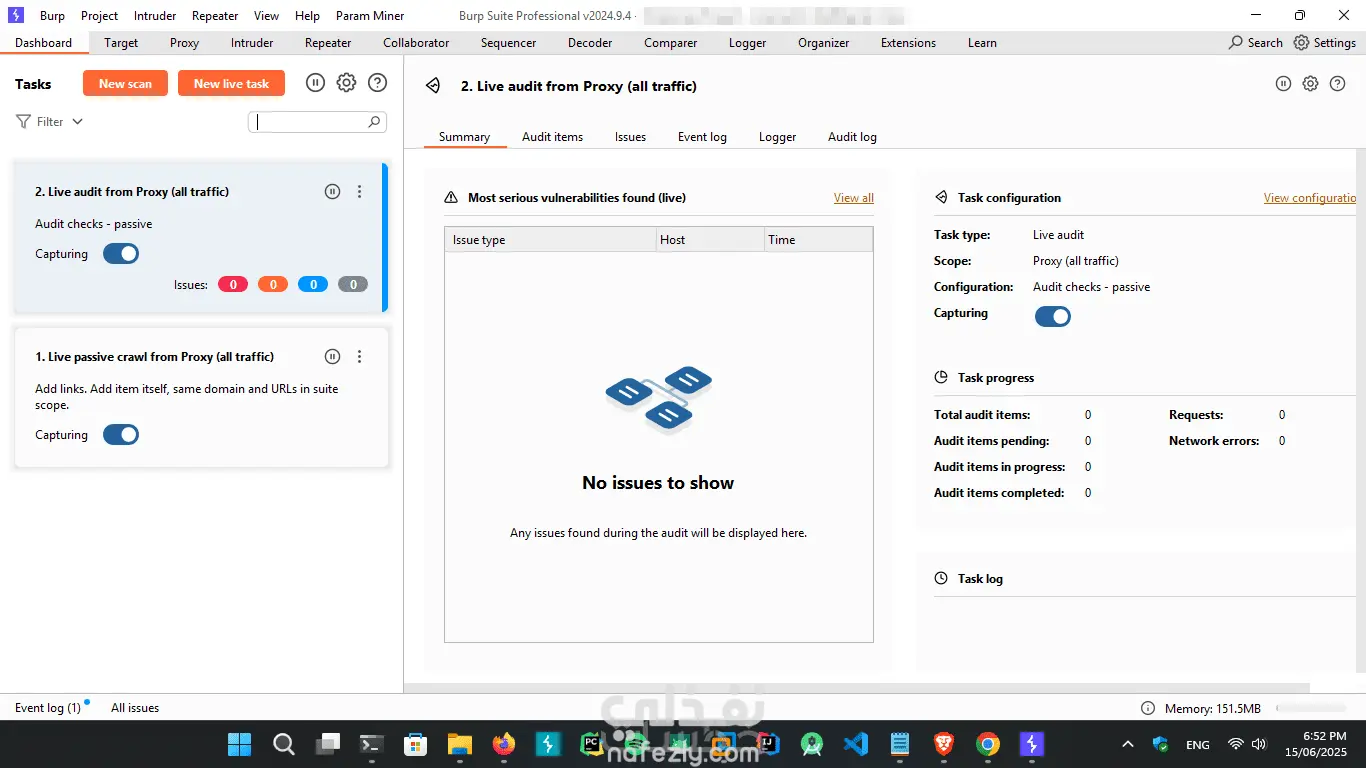
Task: Select the Audit items sub-tab
Action: [553, 137]
